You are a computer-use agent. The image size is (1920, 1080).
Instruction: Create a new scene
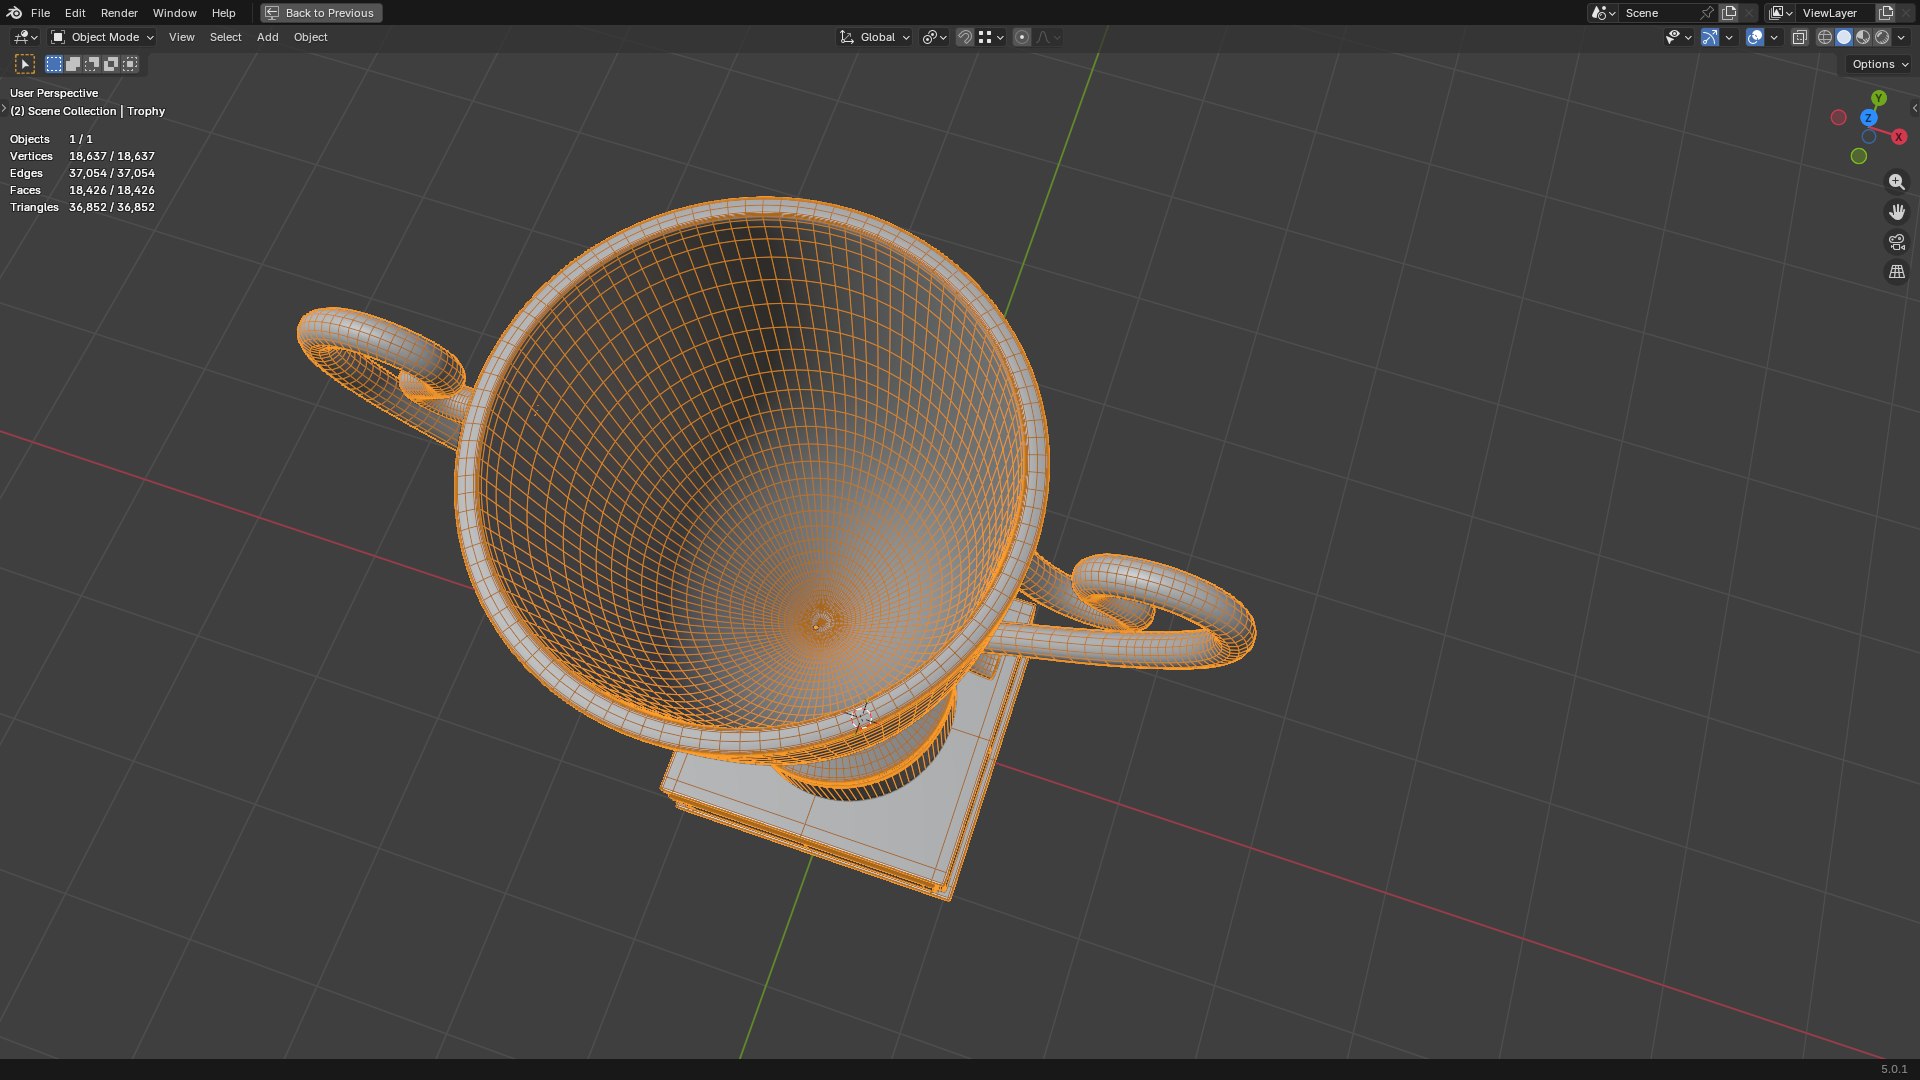(1729, 13)
